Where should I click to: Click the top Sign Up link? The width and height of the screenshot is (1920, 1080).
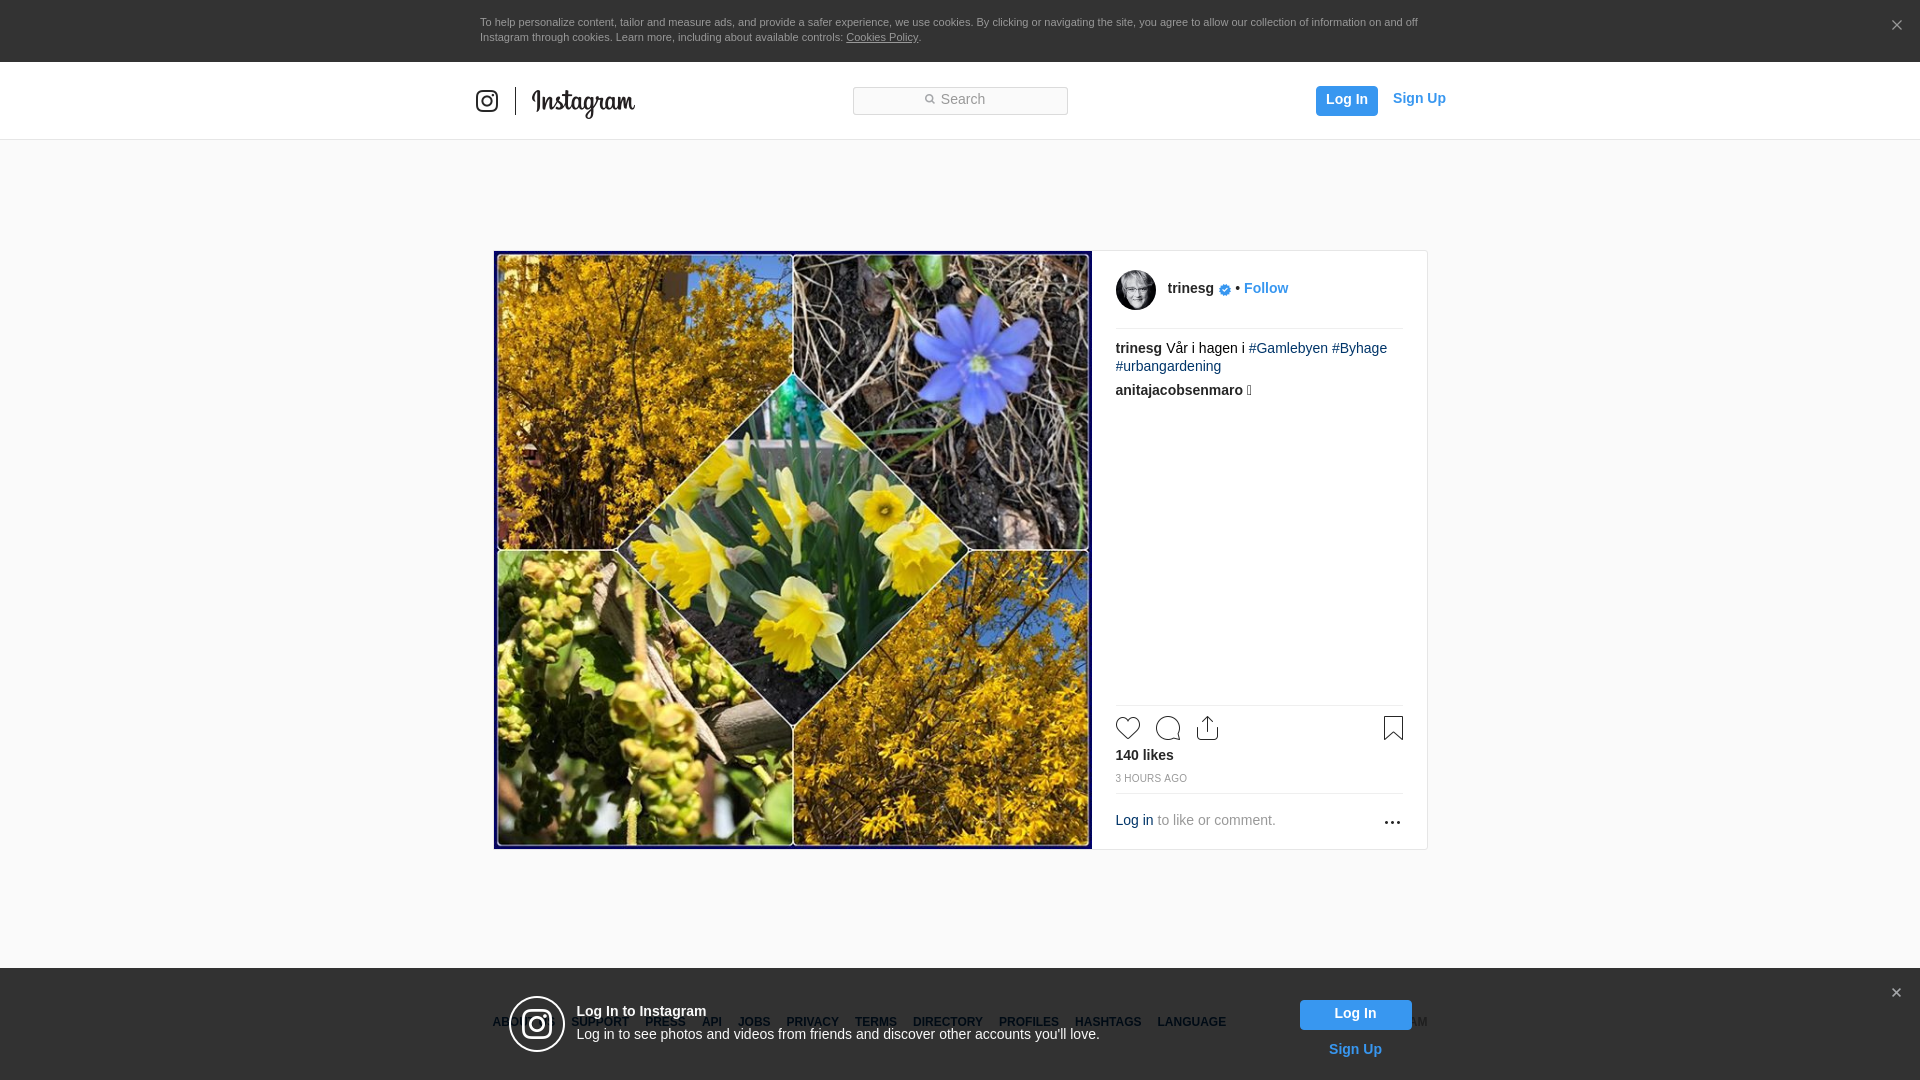point(1418,98)
